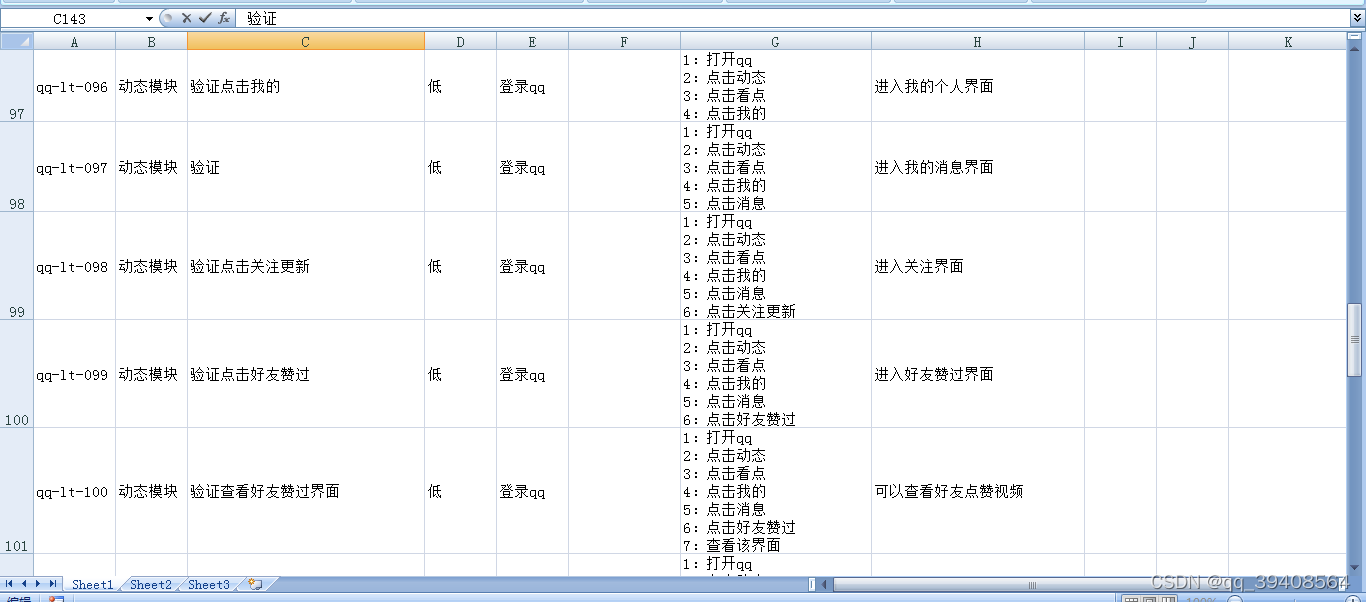Expand the formula bar chevron
This screenshot has width=1366, height=602.
pos(1357,18)
